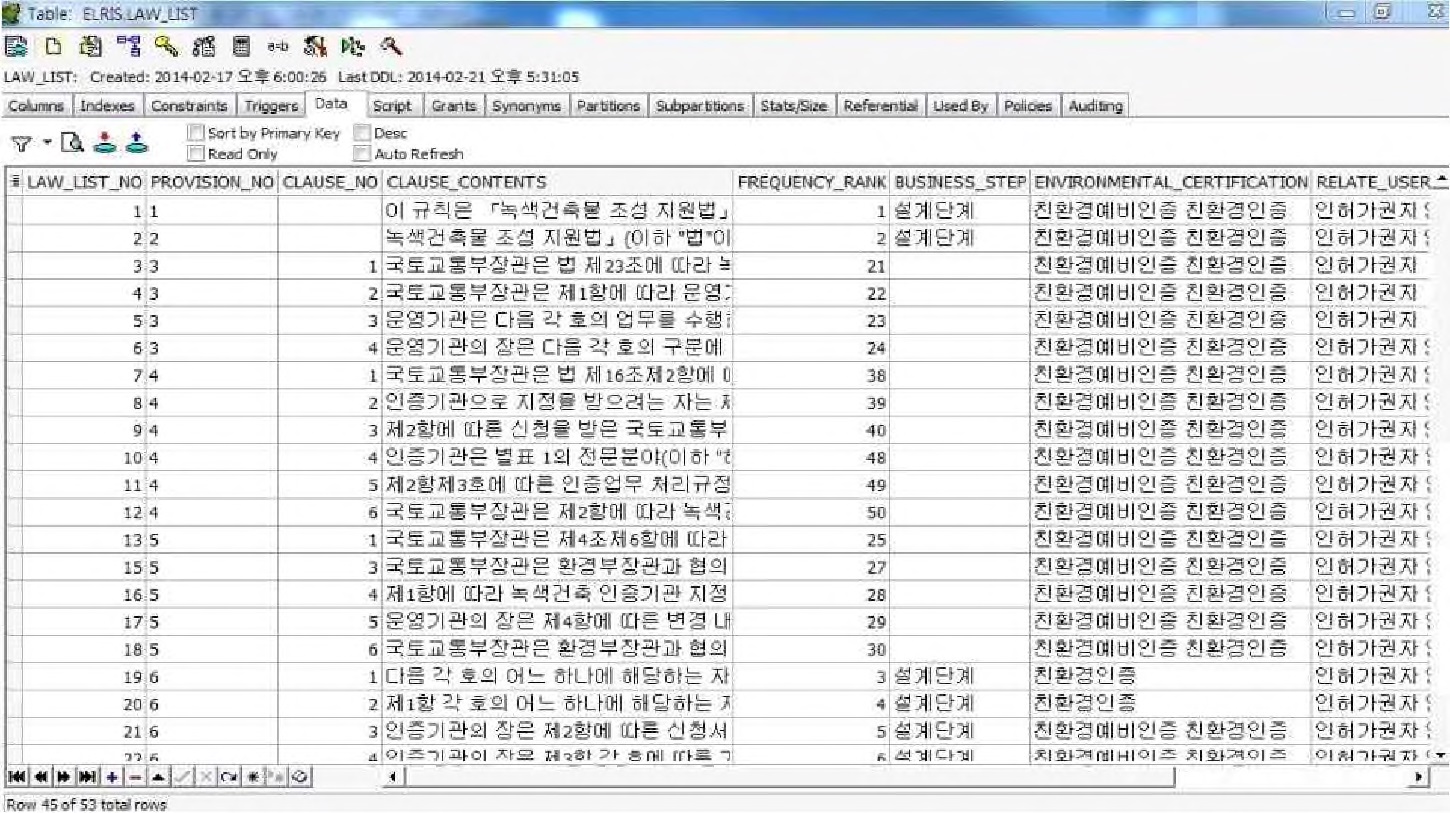Screen dimensions: 1450x813
Task: Open the Subpartitions tab
Action: pos(700,106)
